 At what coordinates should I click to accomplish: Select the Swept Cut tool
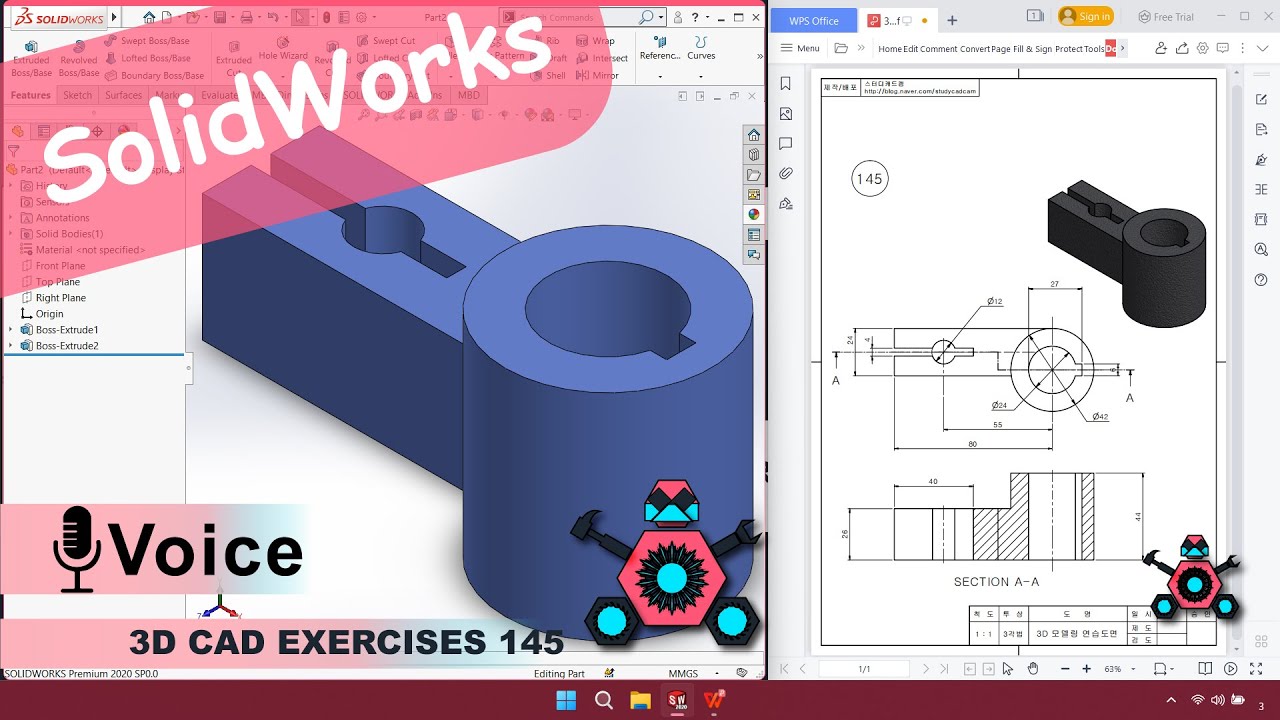[385, 41]
